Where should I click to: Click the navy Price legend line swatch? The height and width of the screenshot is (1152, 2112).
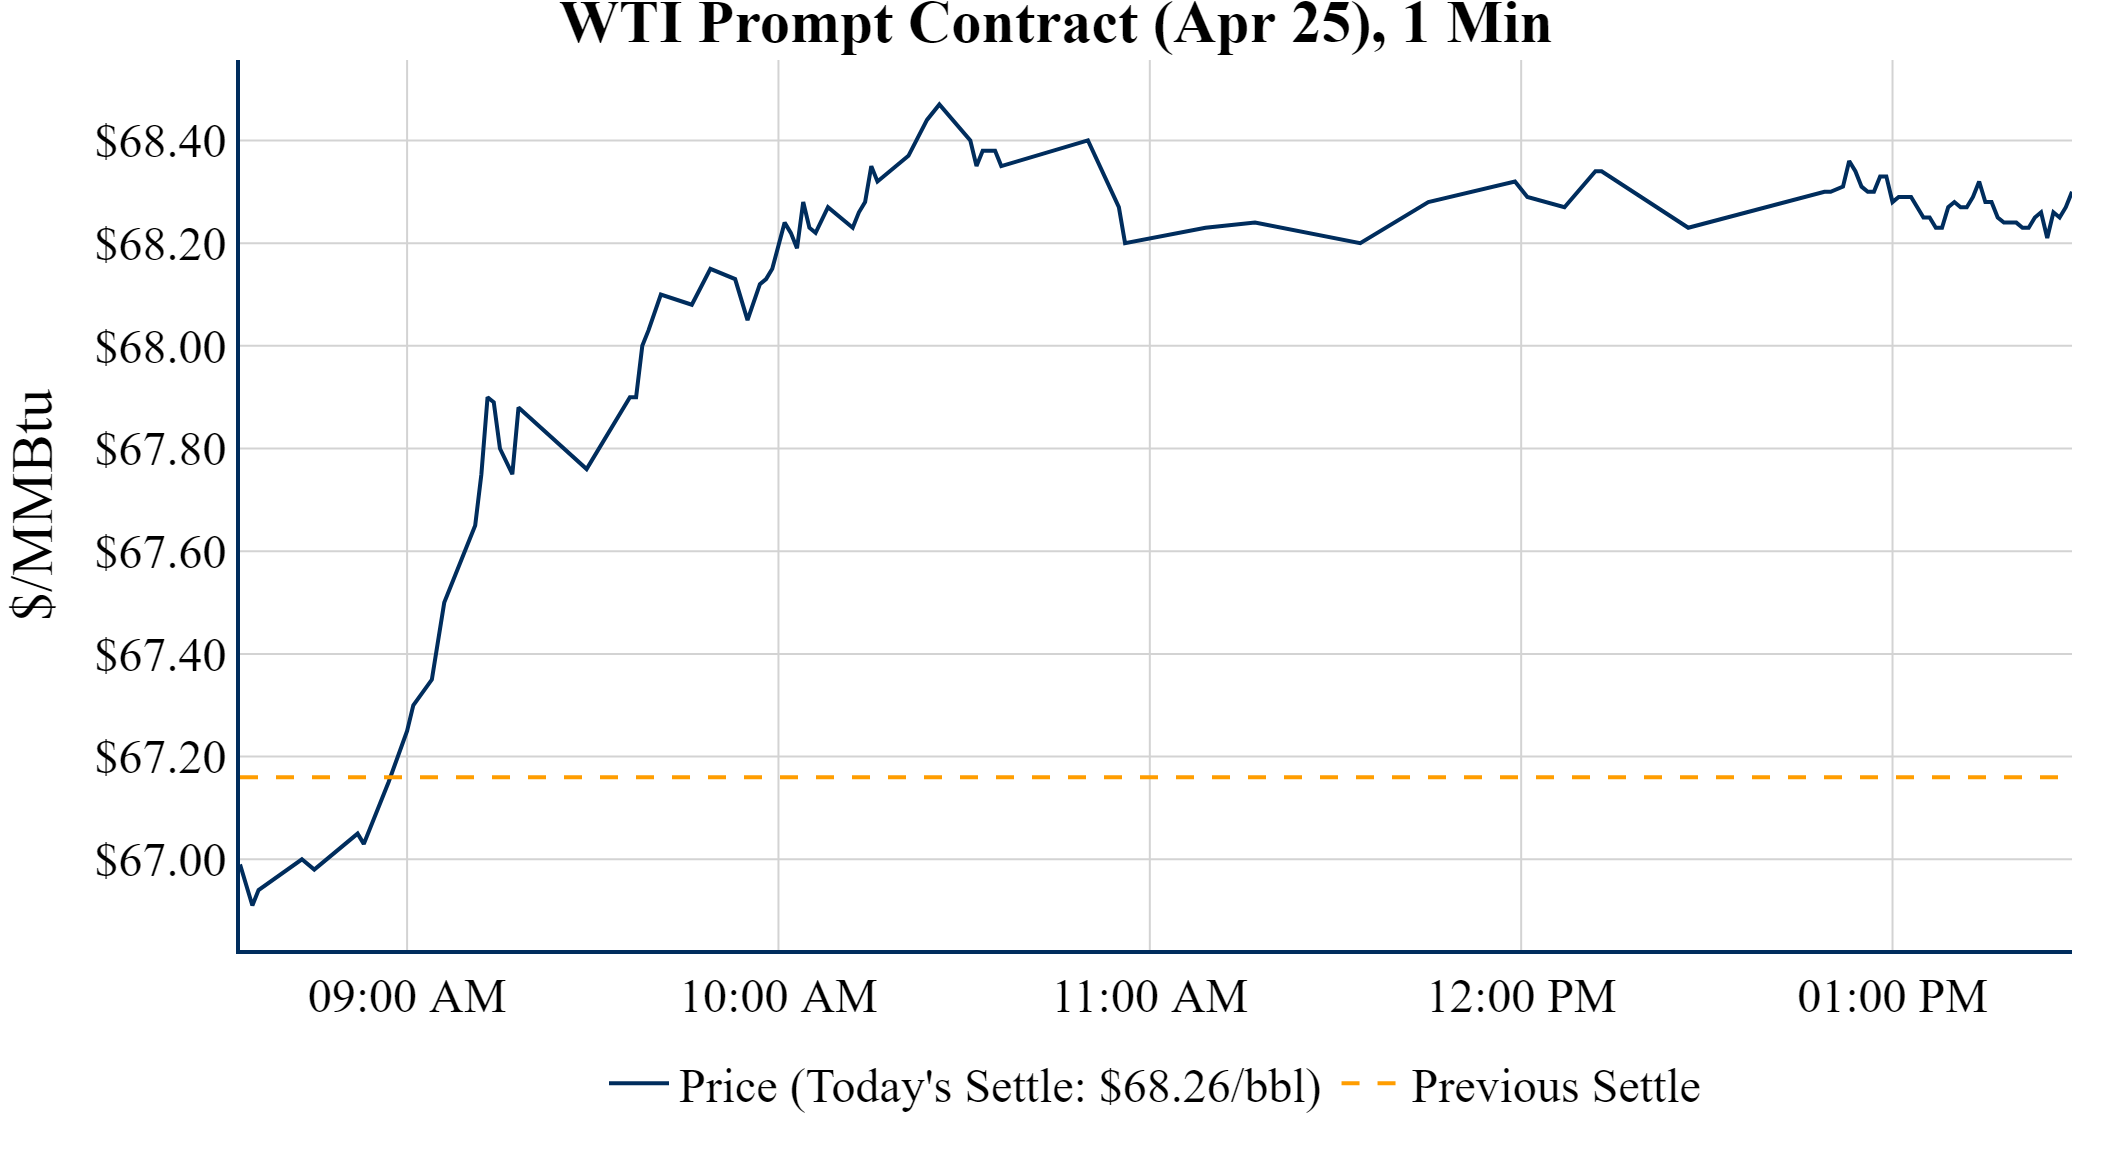click(638, 1083)
